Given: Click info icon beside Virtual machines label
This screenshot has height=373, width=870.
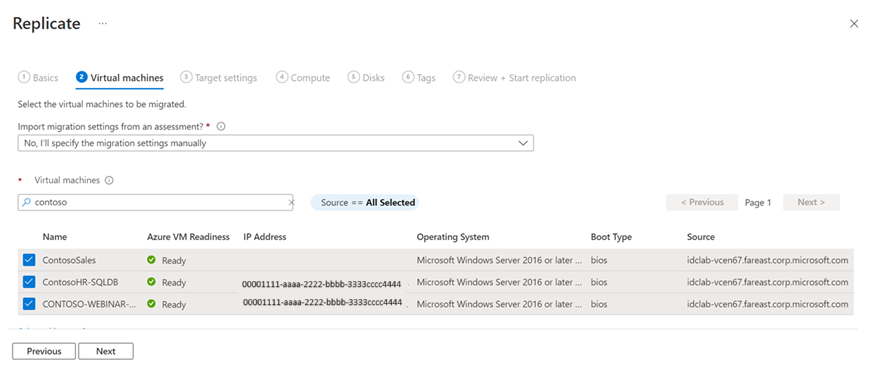Looking at the screenshot, I should point(109,180).
